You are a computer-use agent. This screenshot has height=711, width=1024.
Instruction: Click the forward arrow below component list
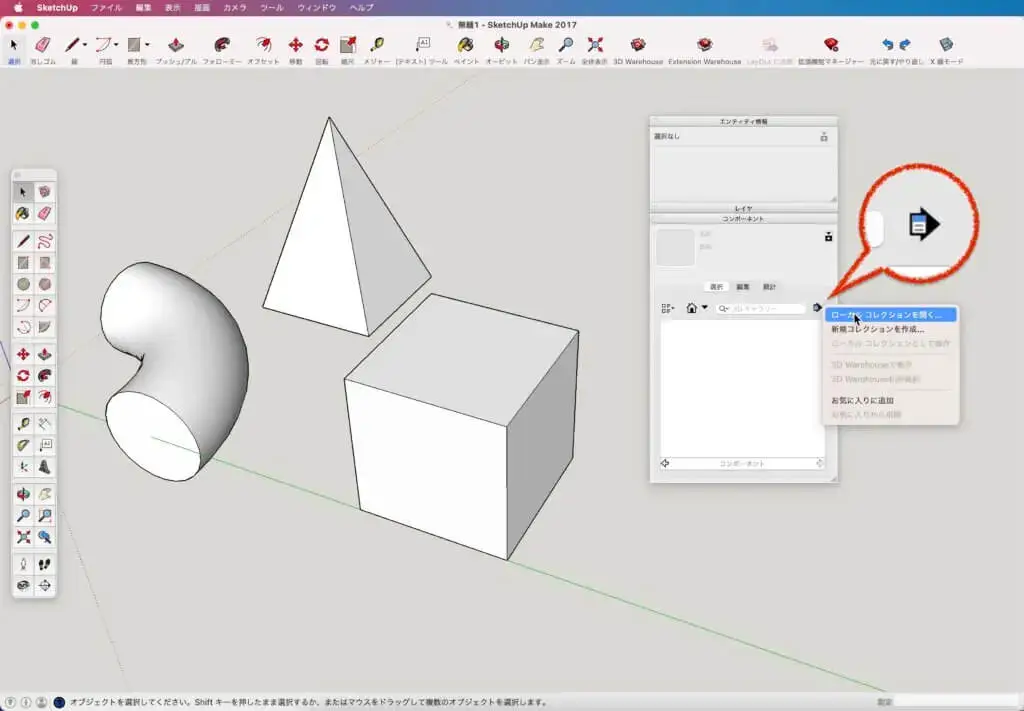point(820,464)
